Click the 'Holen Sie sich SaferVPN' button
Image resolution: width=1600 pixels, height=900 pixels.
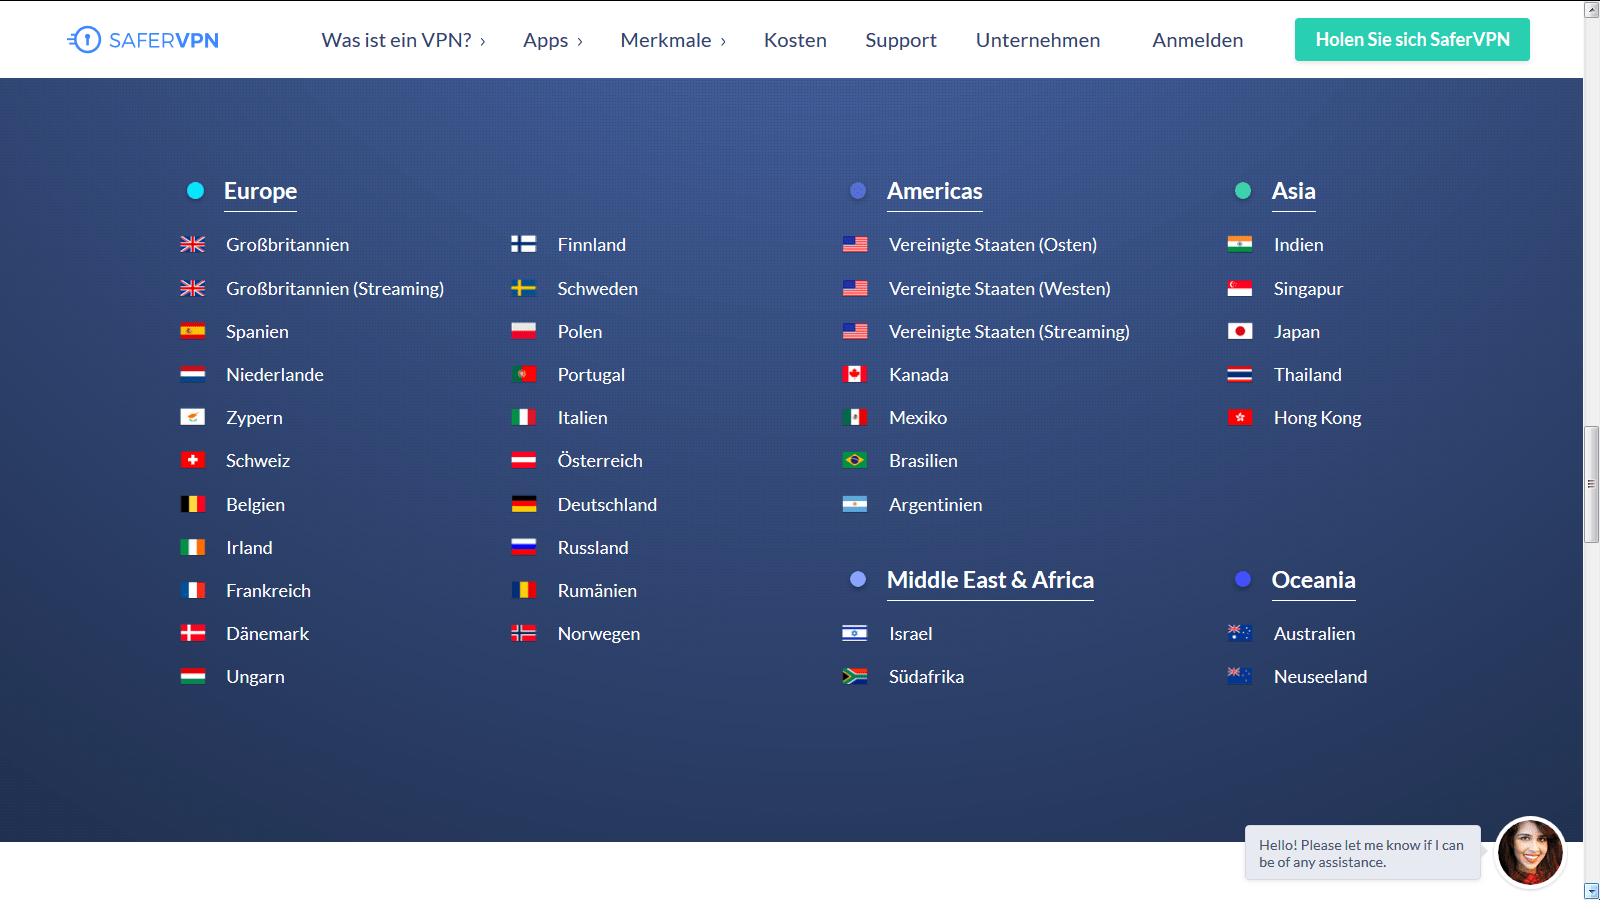point(1412,40)
